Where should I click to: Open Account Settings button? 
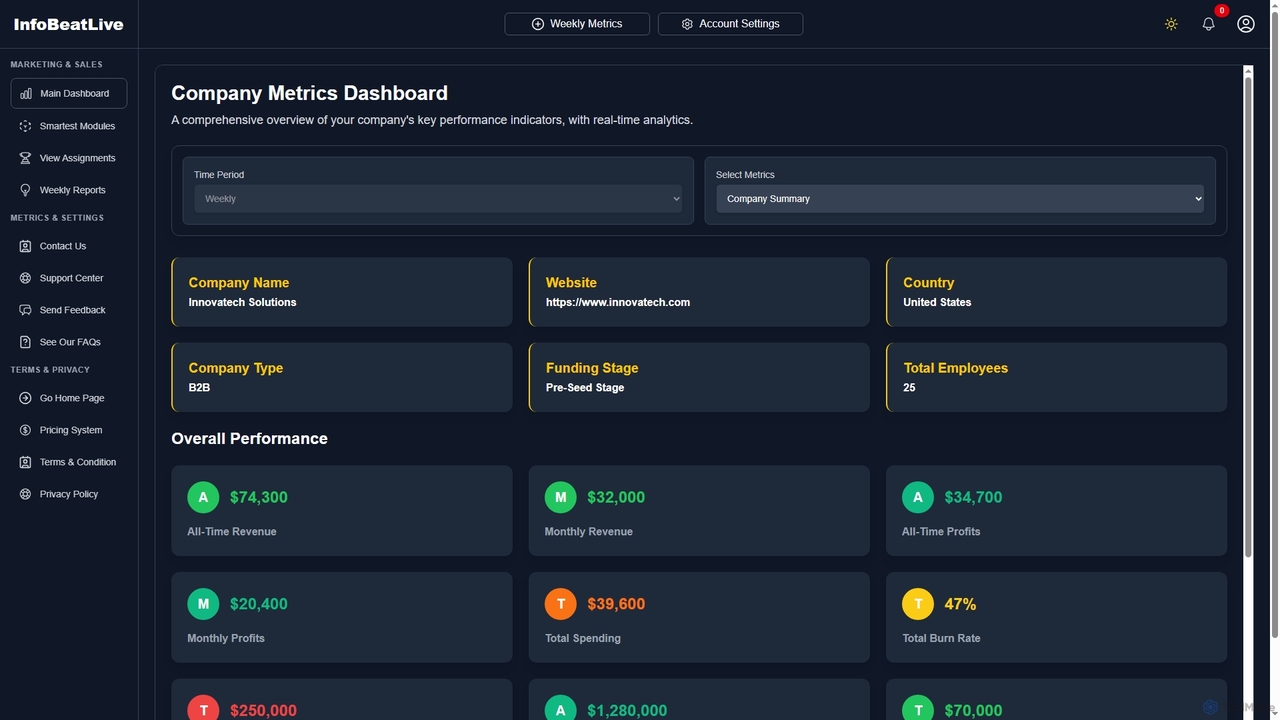(730, 24)
